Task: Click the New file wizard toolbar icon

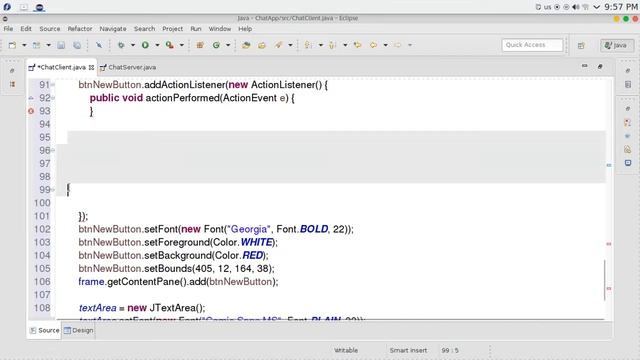Action: click(12, 45)
